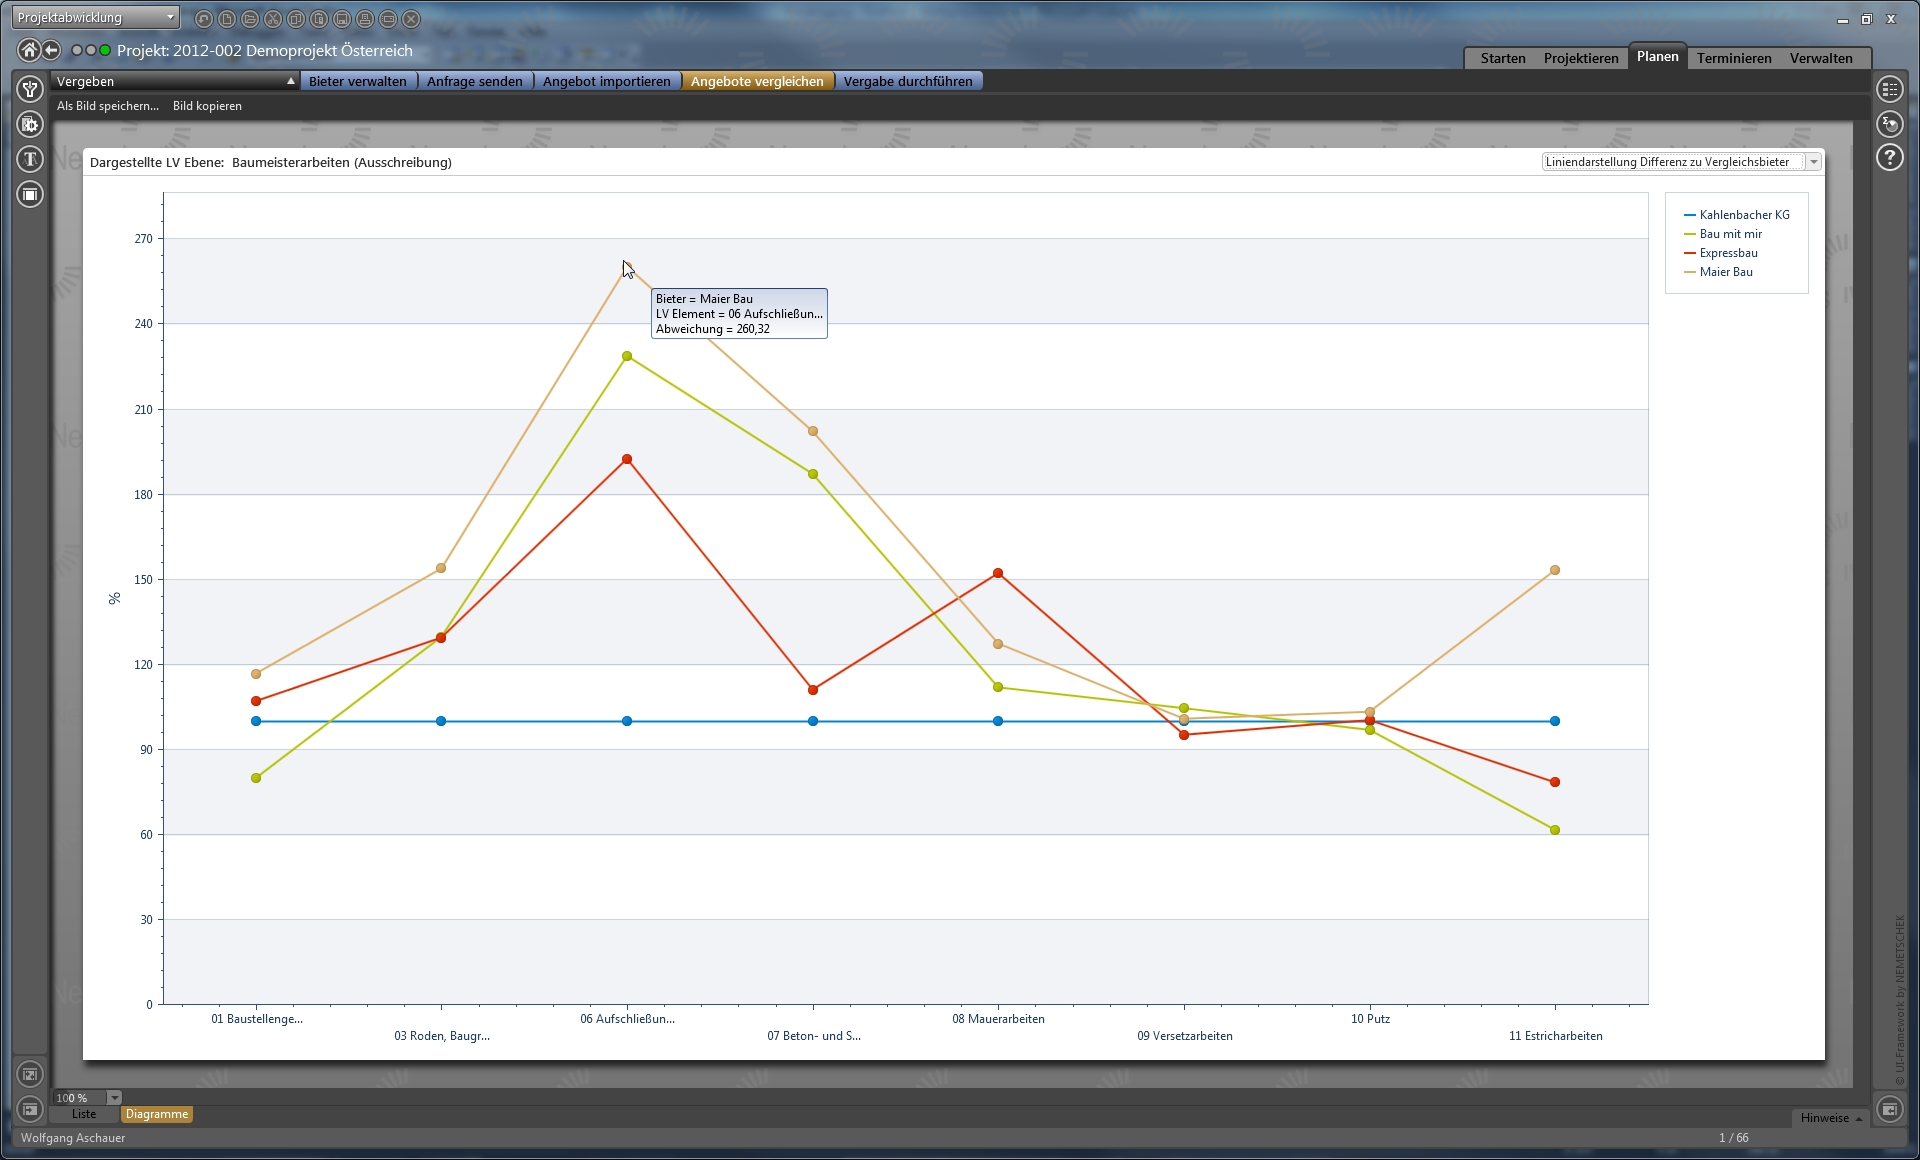Click the scissors cut icon

[273, 19]
